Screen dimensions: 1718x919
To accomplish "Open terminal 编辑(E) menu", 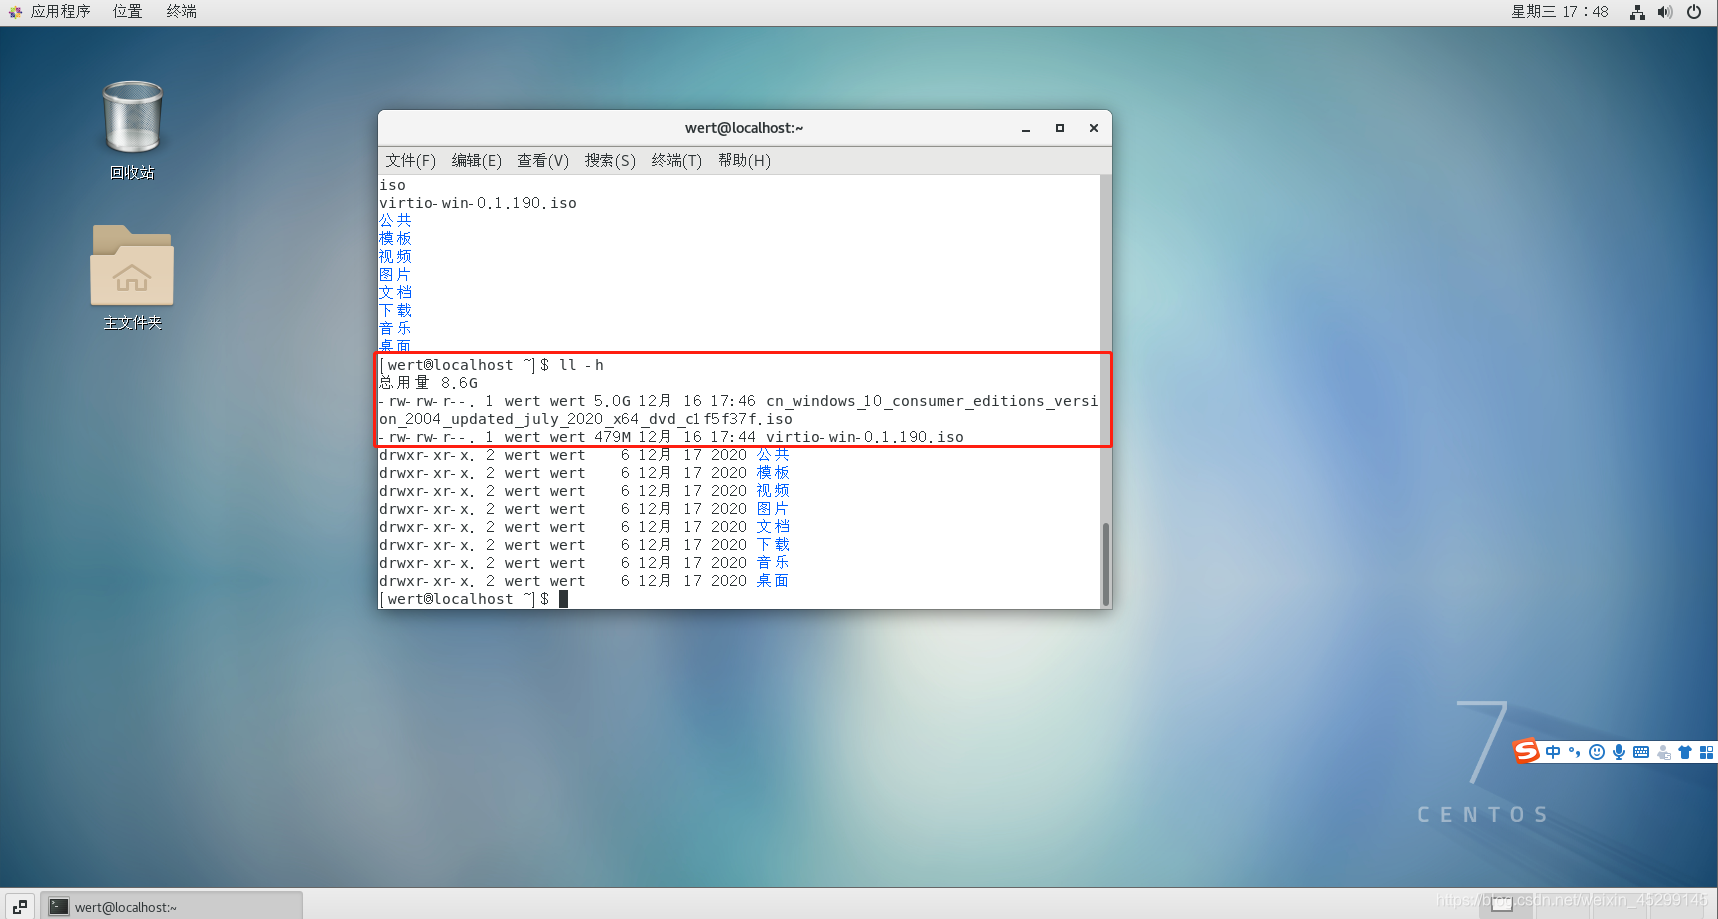I will [477, 160].
